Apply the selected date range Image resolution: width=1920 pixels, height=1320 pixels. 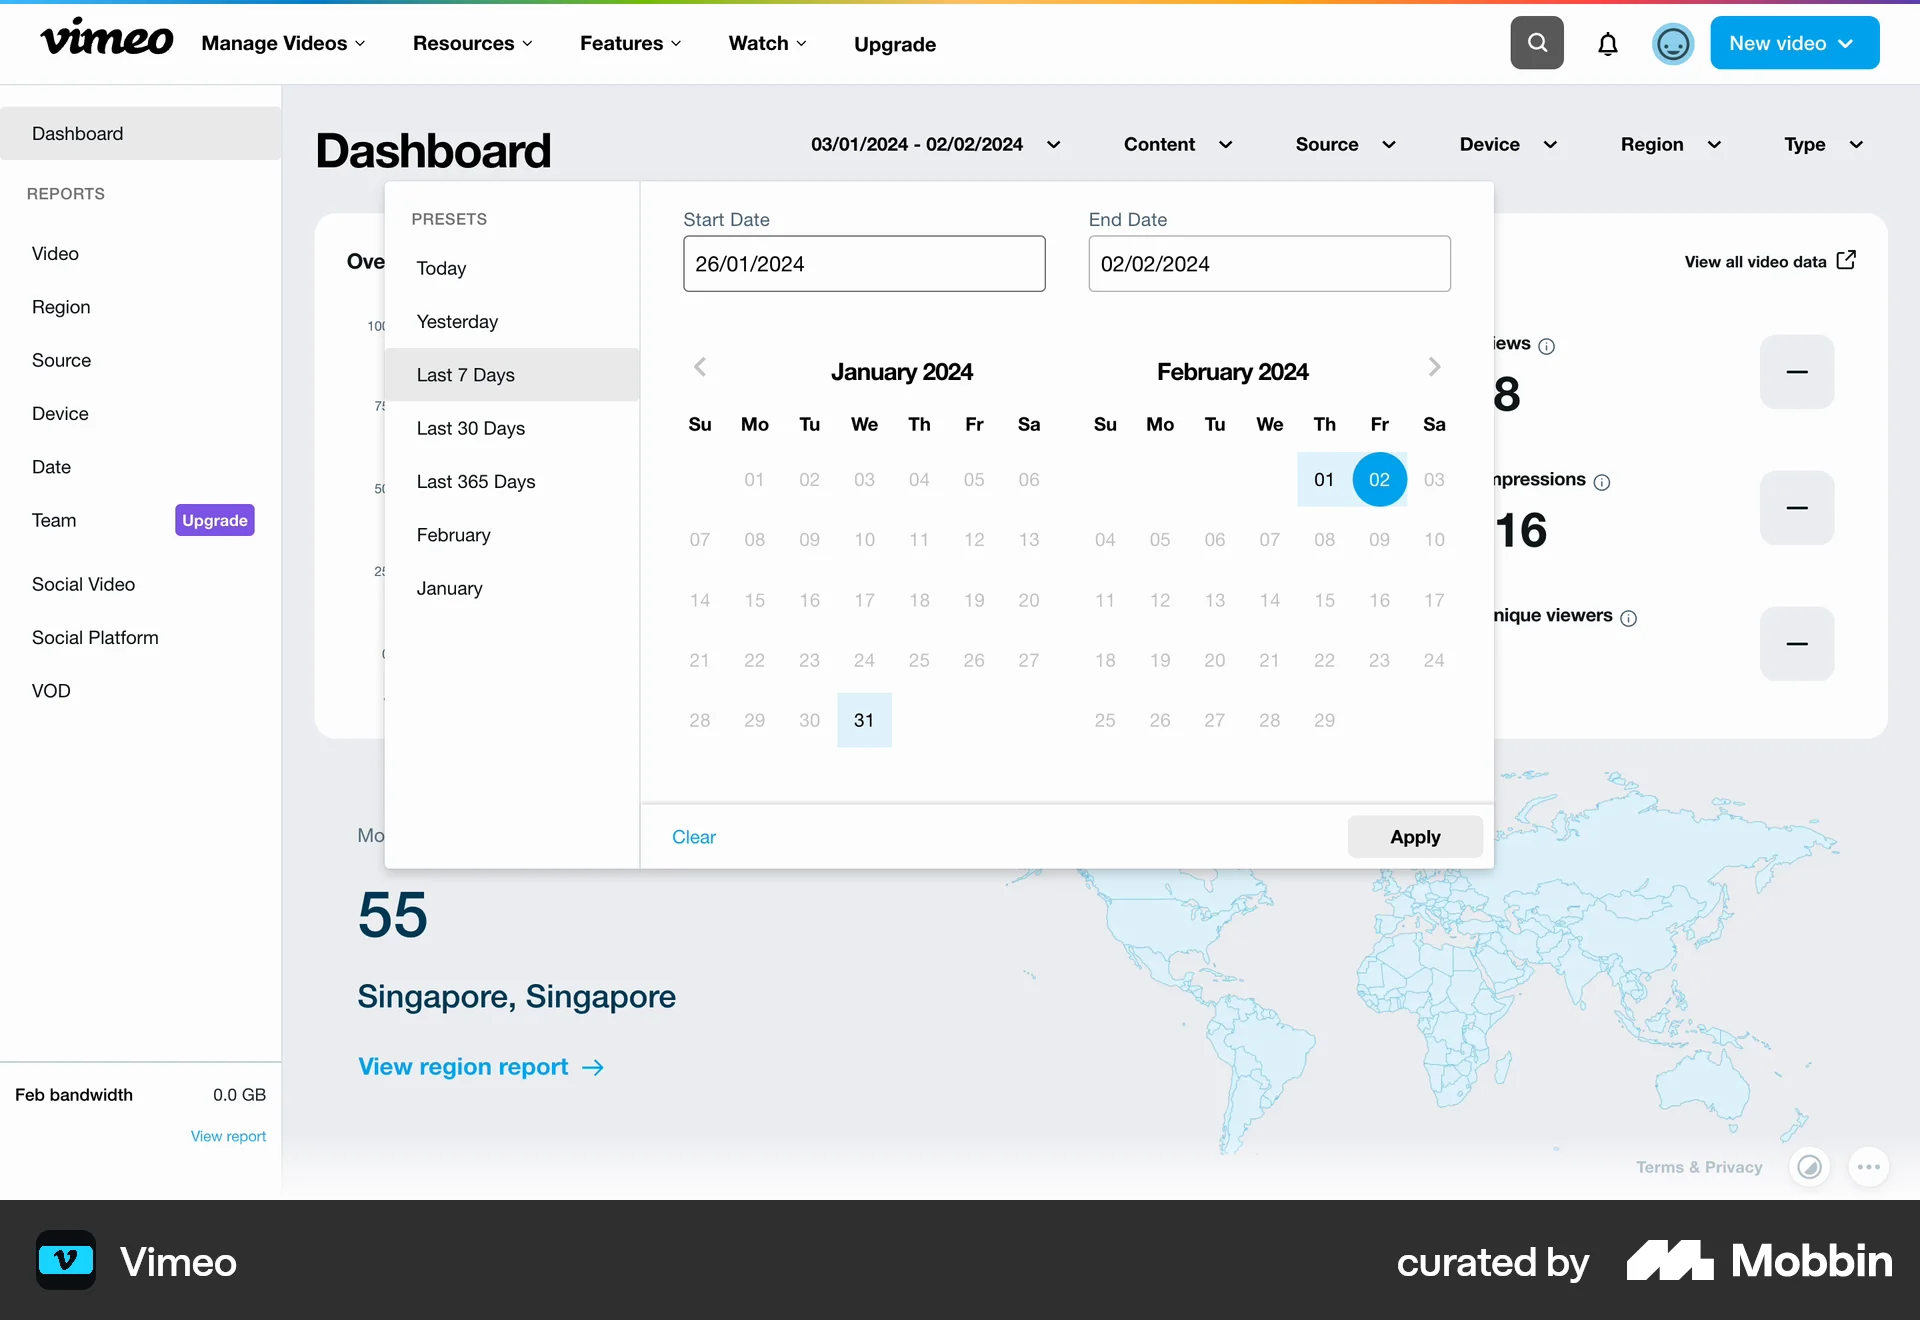pyautogui.click(x=1414, y=836)
